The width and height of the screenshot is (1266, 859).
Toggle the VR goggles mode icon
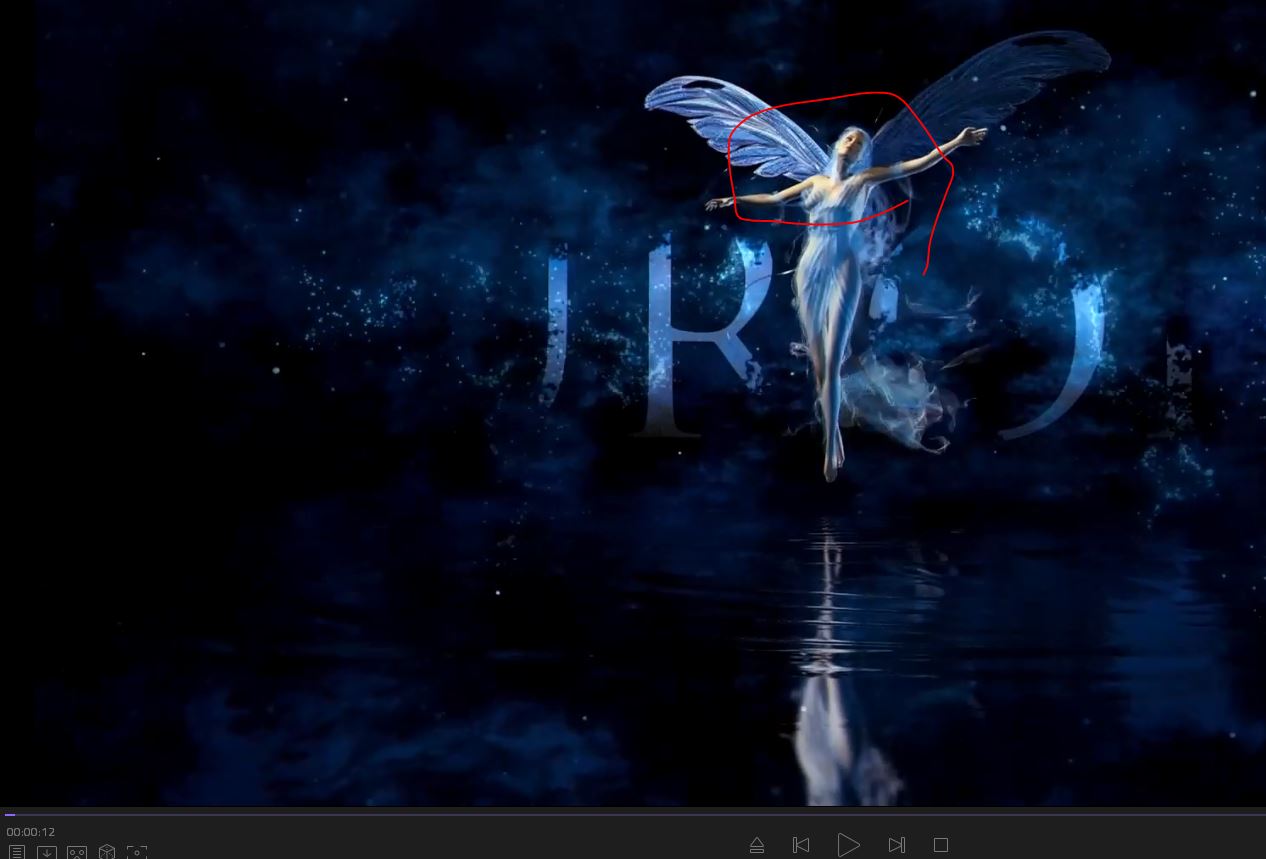[77, 852]
